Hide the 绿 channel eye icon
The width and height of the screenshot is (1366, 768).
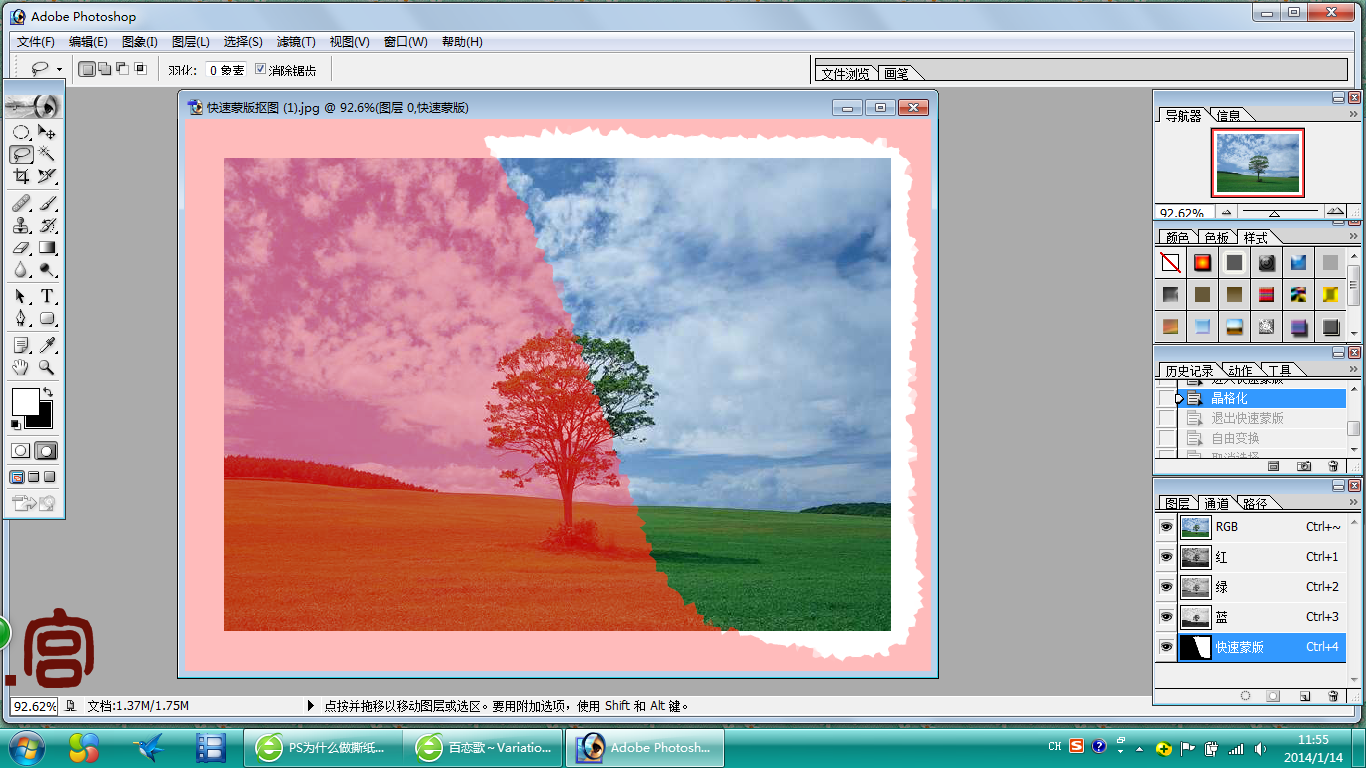(1166, 587)
